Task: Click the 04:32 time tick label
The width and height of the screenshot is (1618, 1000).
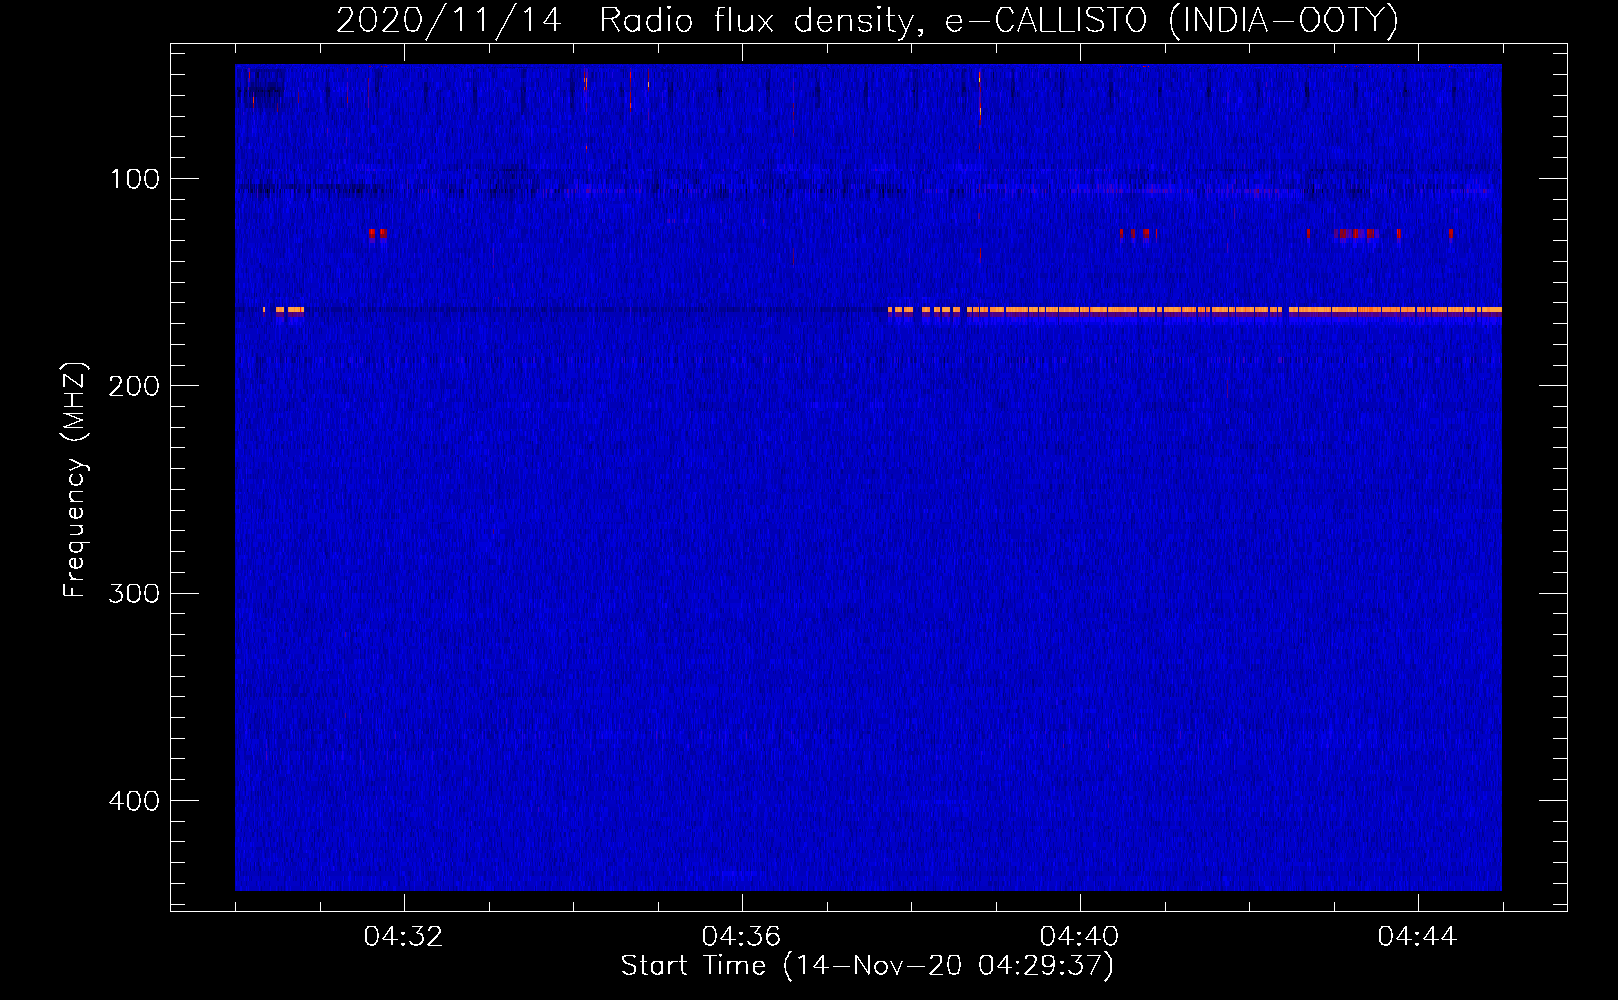Action: click(404, 936)
